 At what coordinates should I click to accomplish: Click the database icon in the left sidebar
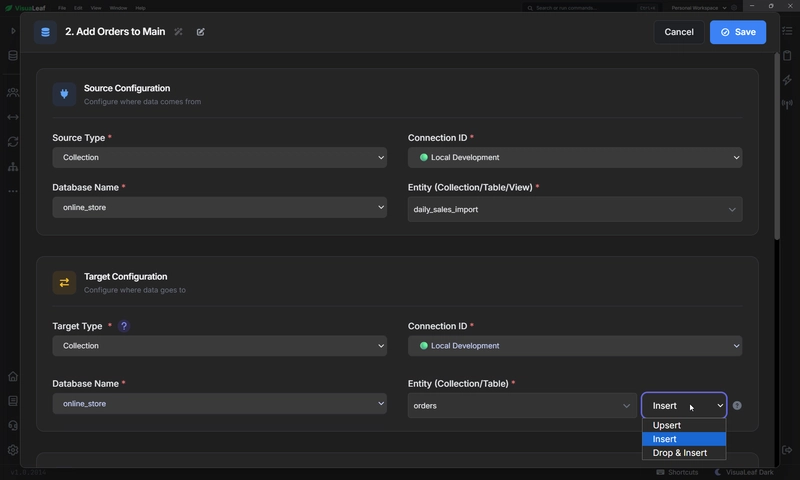click(x=13, y=56)
